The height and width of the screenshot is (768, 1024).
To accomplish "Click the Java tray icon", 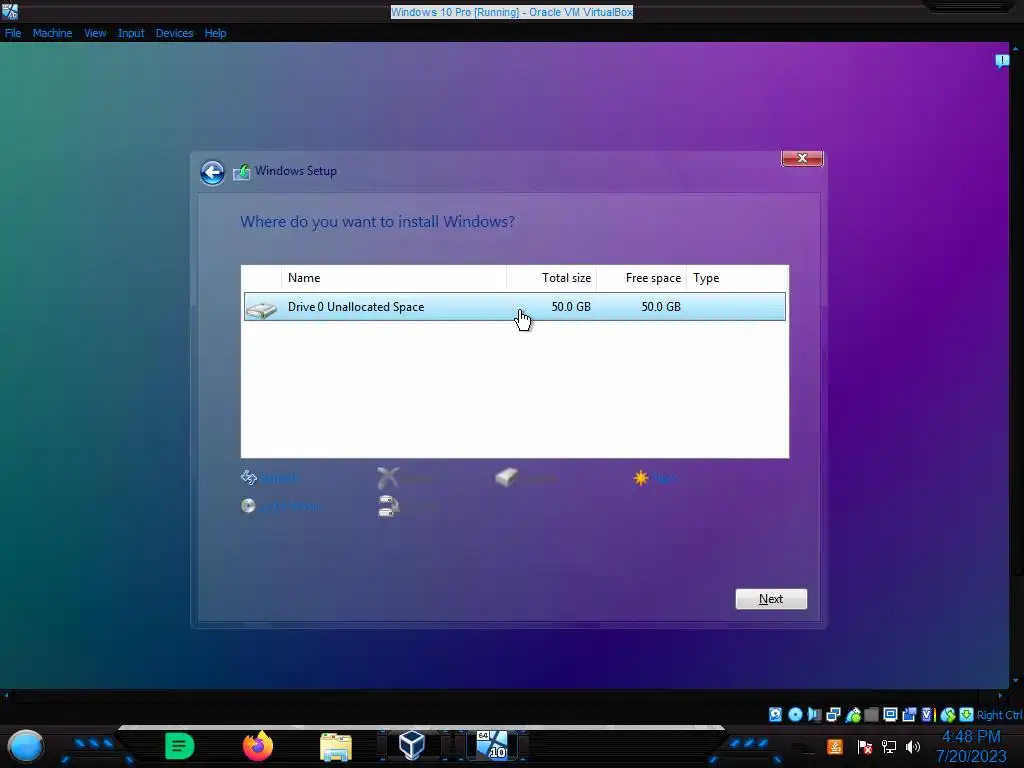I will click(x=835, y=746).
